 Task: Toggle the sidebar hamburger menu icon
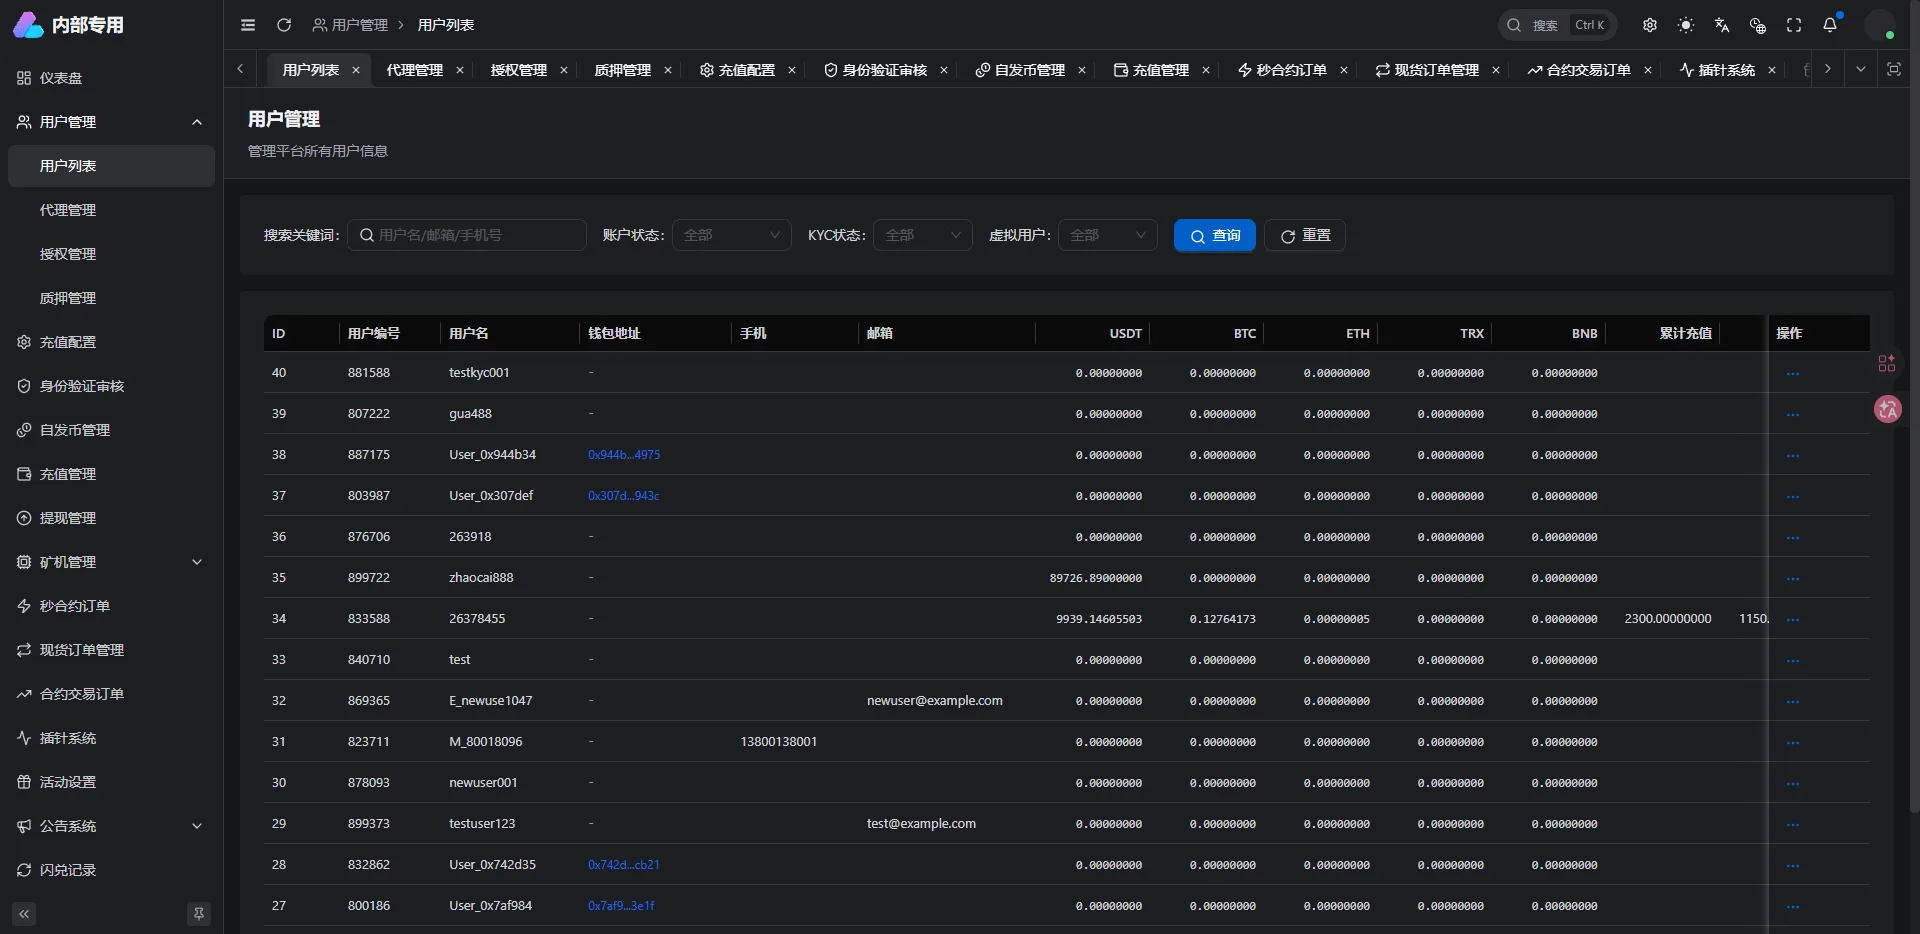click(248, 25)
